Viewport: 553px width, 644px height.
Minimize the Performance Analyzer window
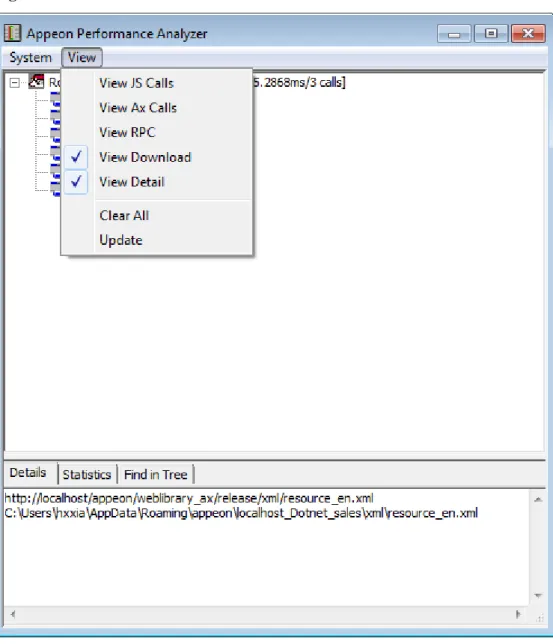point(454,34)
